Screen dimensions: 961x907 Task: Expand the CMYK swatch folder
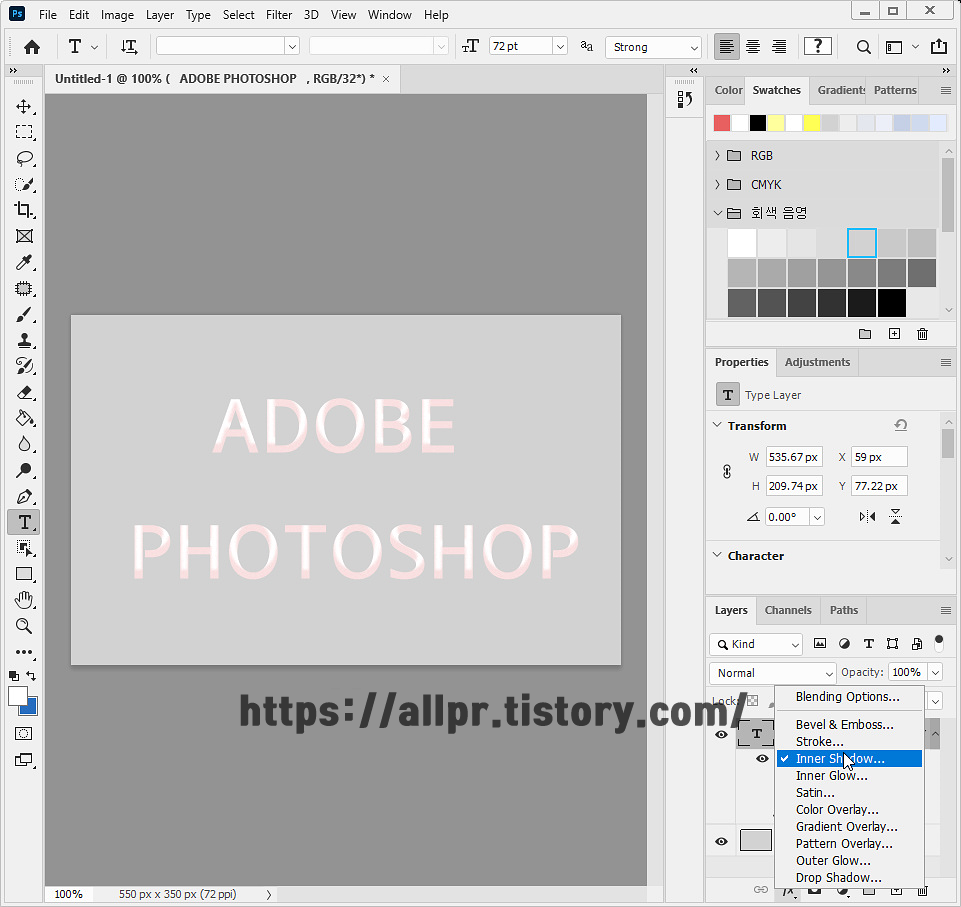[717, 184]
